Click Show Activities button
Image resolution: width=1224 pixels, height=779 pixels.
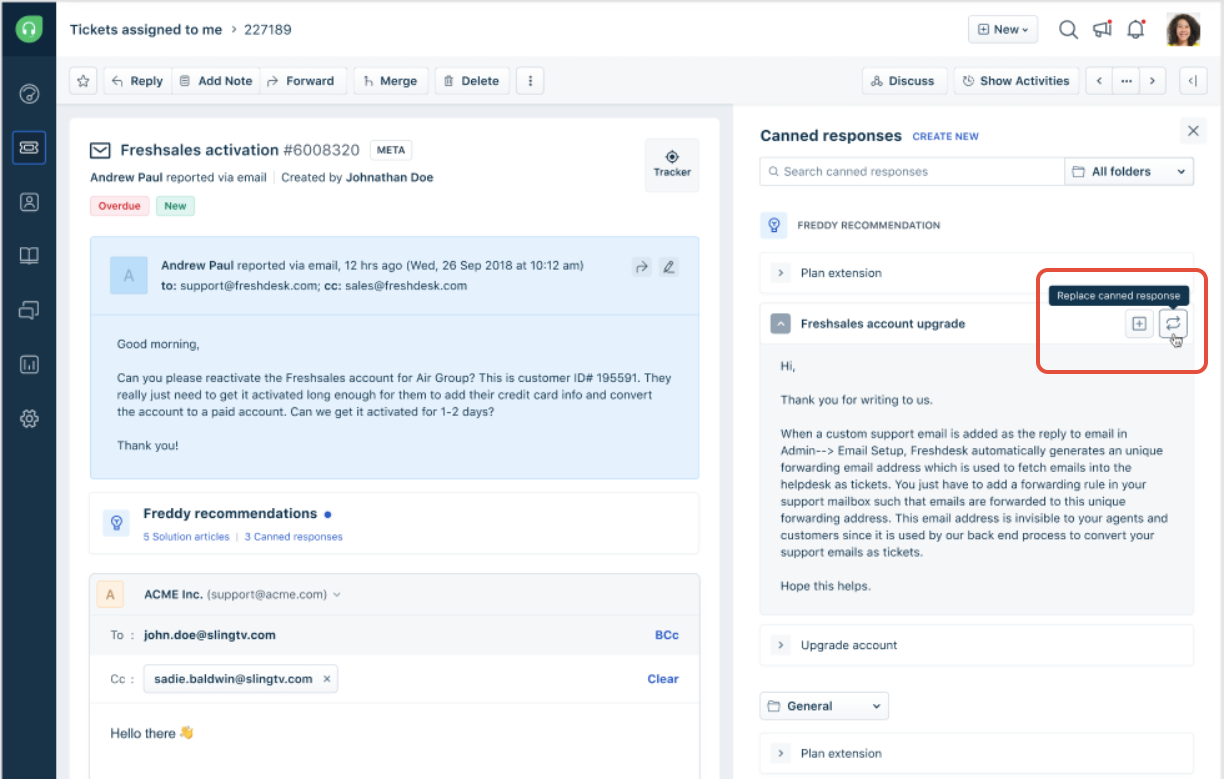pos(1016,81)
